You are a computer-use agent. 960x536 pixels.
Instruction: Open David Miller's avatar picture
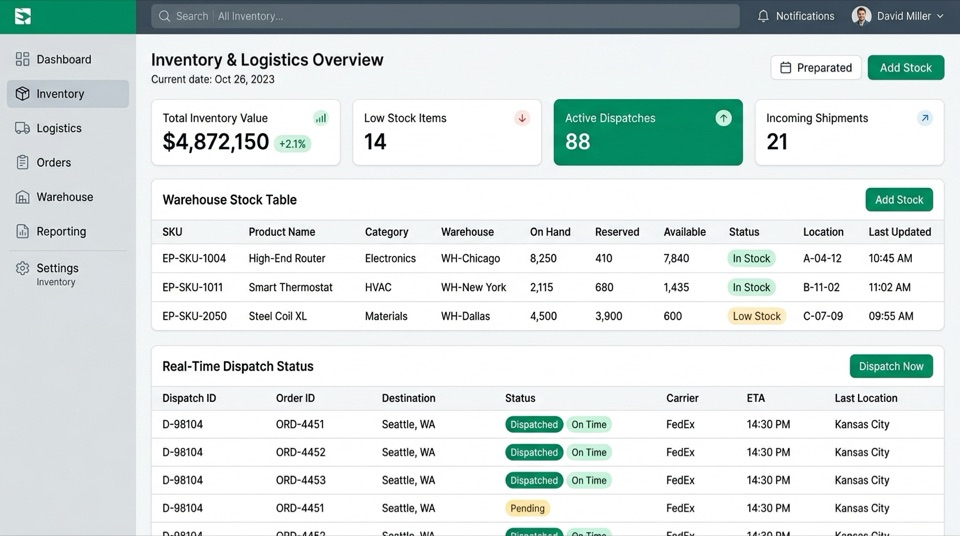tap(861, 16)
